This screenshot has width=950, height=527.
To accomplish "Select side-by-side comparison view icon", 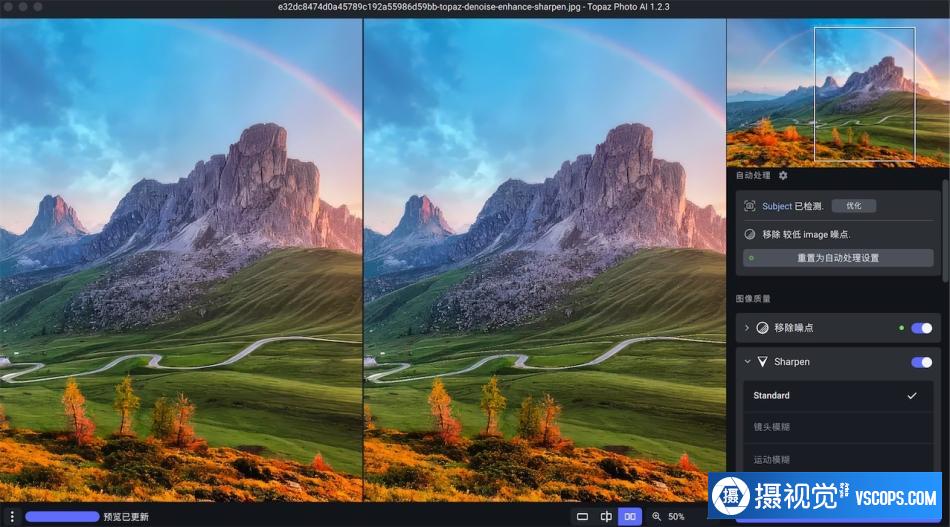I will click(630, 517).
